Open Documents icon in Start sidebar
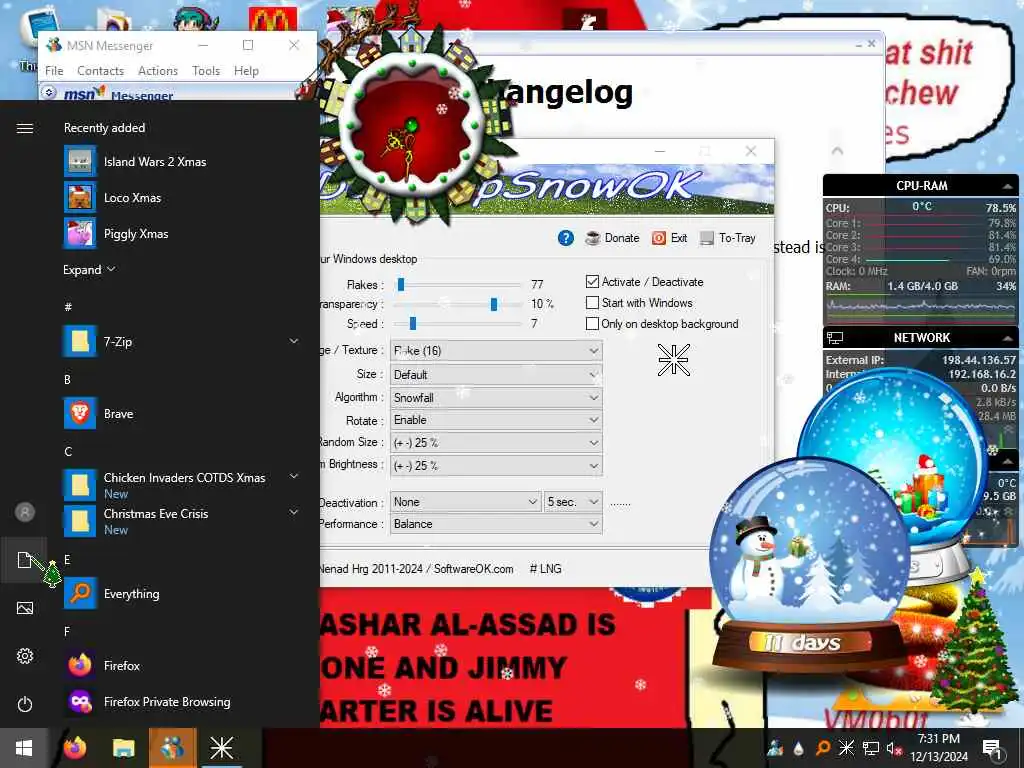 click(x=25, y=560)
